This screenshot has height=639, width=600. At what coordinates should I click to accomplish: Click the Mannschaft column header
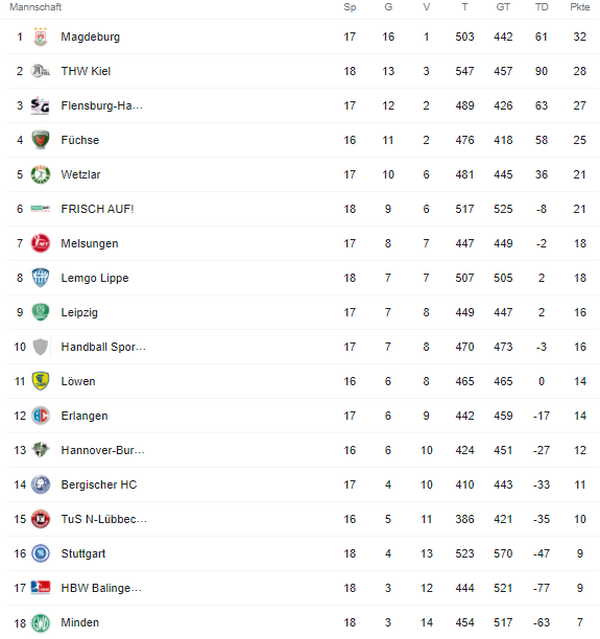[35, 7]
